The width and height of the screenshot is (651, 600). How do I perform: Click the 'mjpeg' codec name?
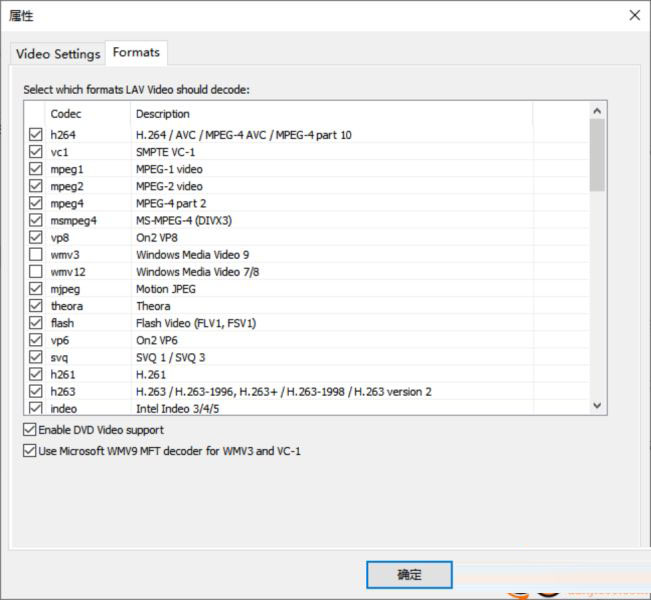(65, 289)
